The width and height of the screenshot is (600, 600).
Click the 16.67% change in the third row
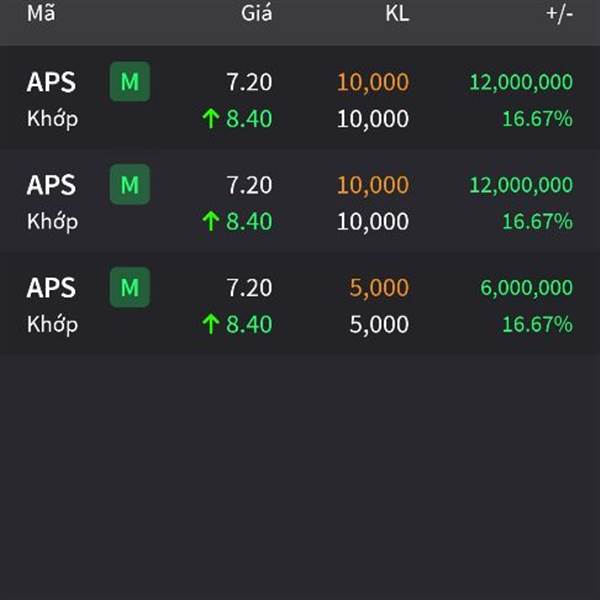pyautogui.click(x=537, y=324)
